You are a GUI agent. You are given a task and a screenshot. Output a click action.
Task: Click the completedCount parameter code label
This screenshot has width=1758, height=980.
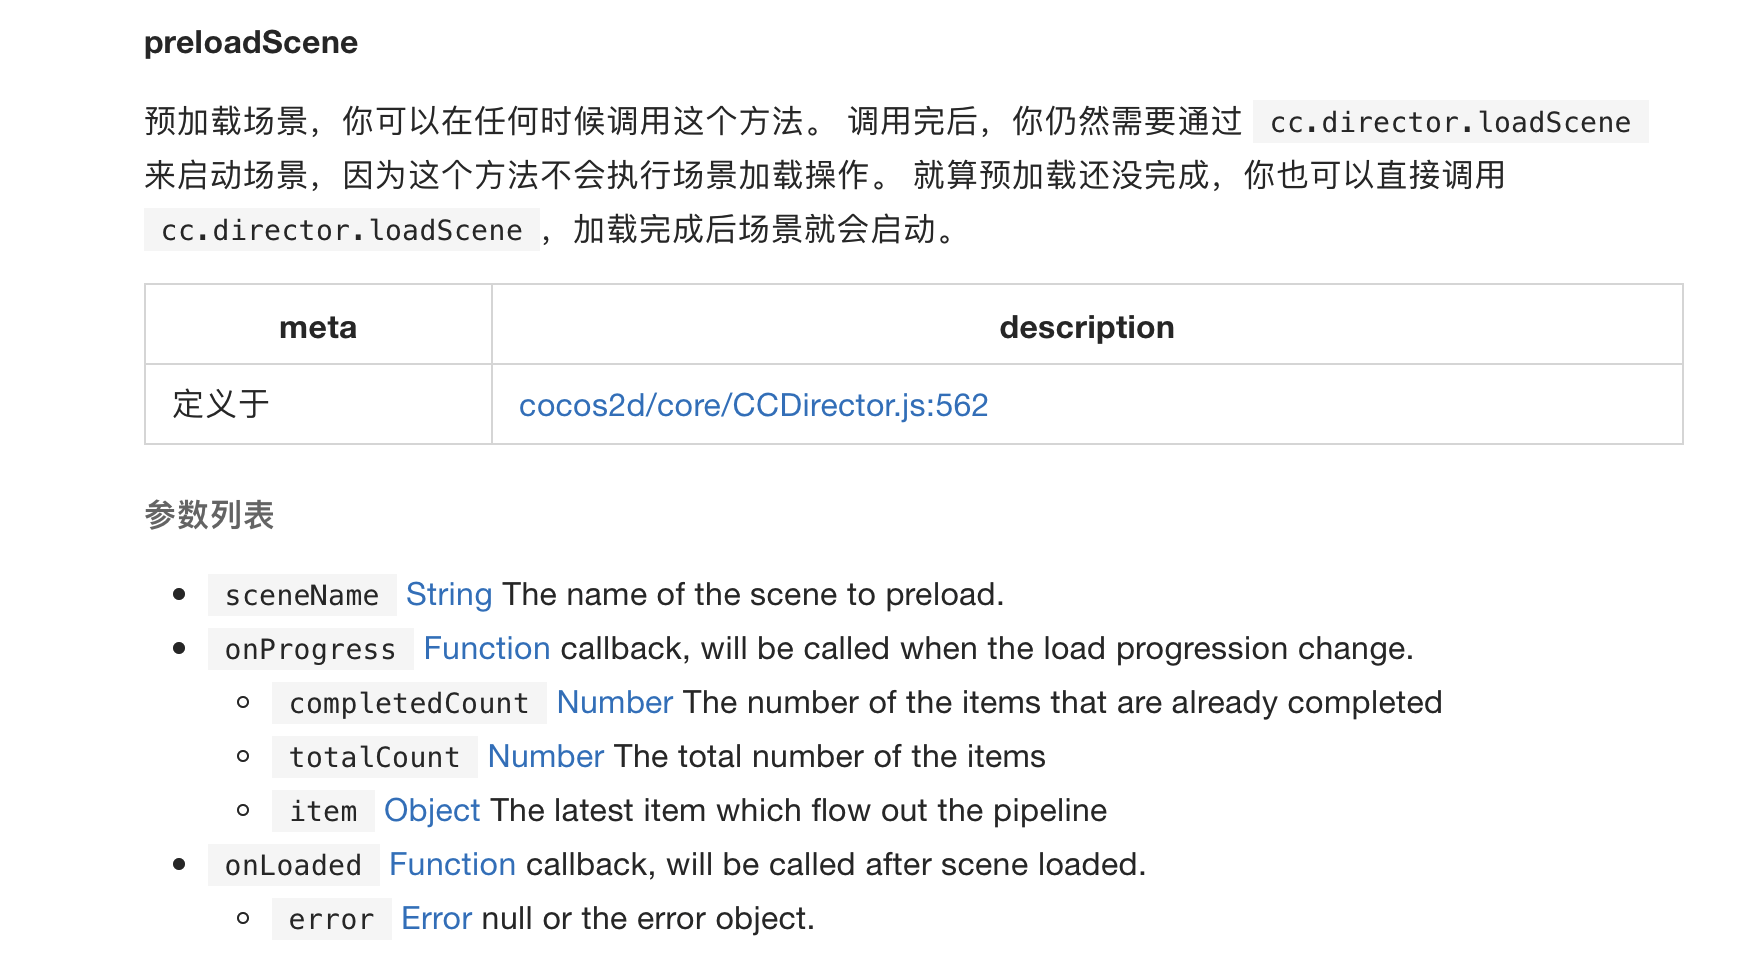pyautogui.click(x=409, y=704)
